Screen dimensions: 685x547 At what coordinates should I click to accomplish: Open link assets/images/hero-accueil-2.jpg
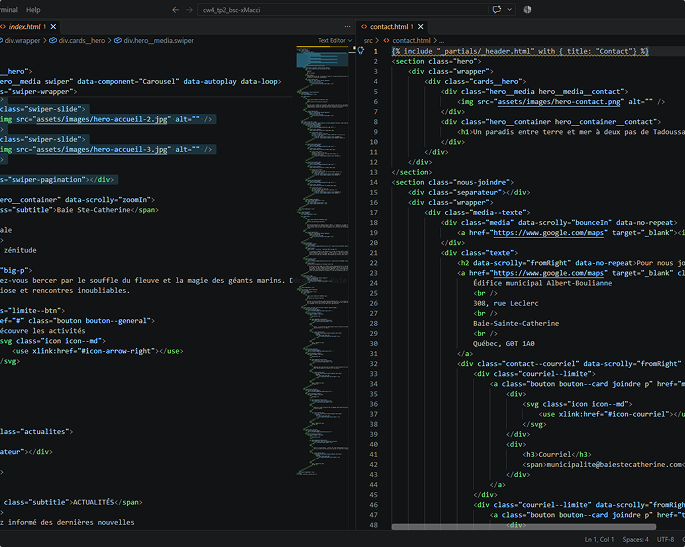click(101, 119)
